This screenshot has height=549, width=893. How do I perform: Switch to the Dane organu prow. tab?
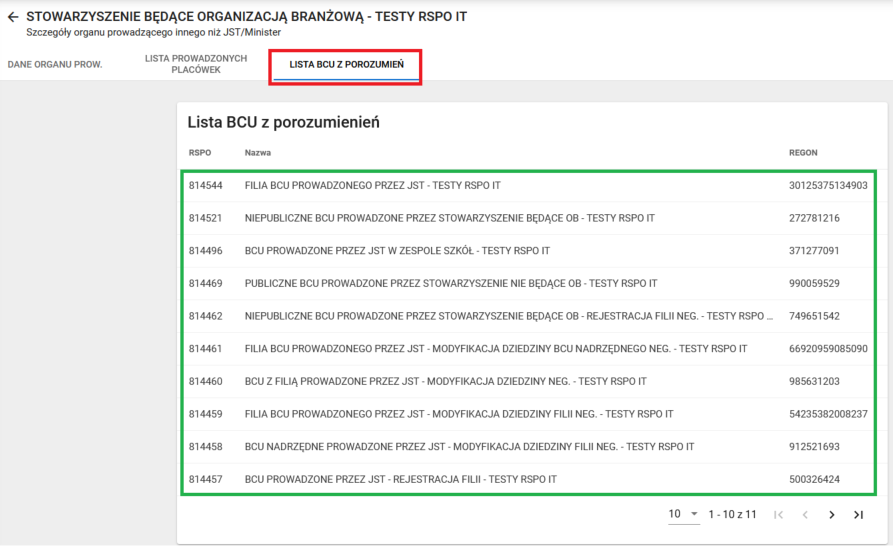[x=55, y=65]
